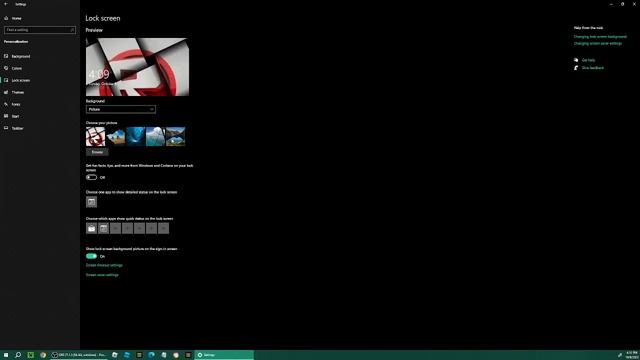Add app in first empty quick status slot
The width and height of the screenshot is (640, 360).
coord(116,229)
